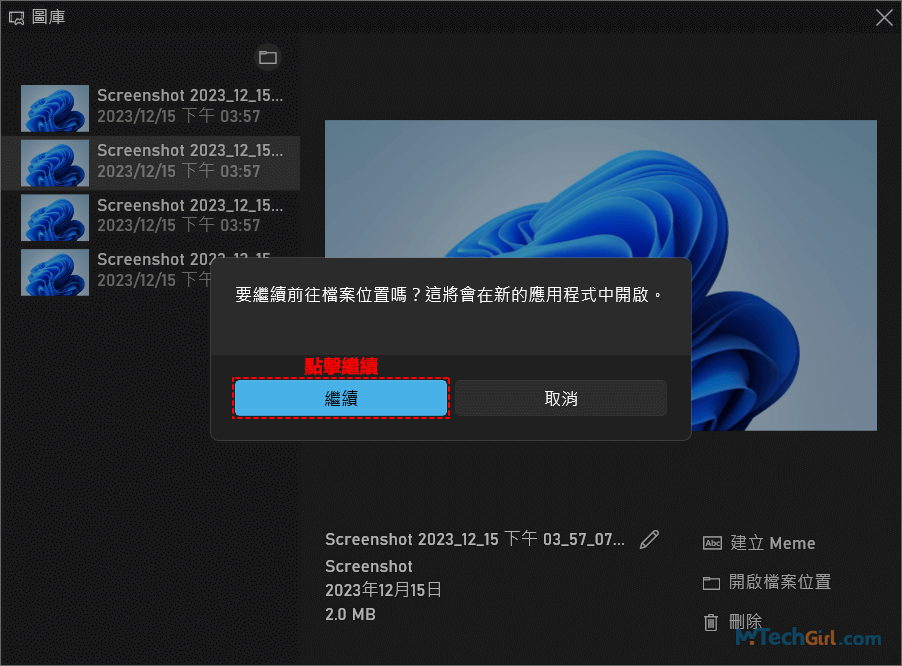Click the 刪除 text label
The height and width of the screenshot is (666, 902).
pos(746,622)
